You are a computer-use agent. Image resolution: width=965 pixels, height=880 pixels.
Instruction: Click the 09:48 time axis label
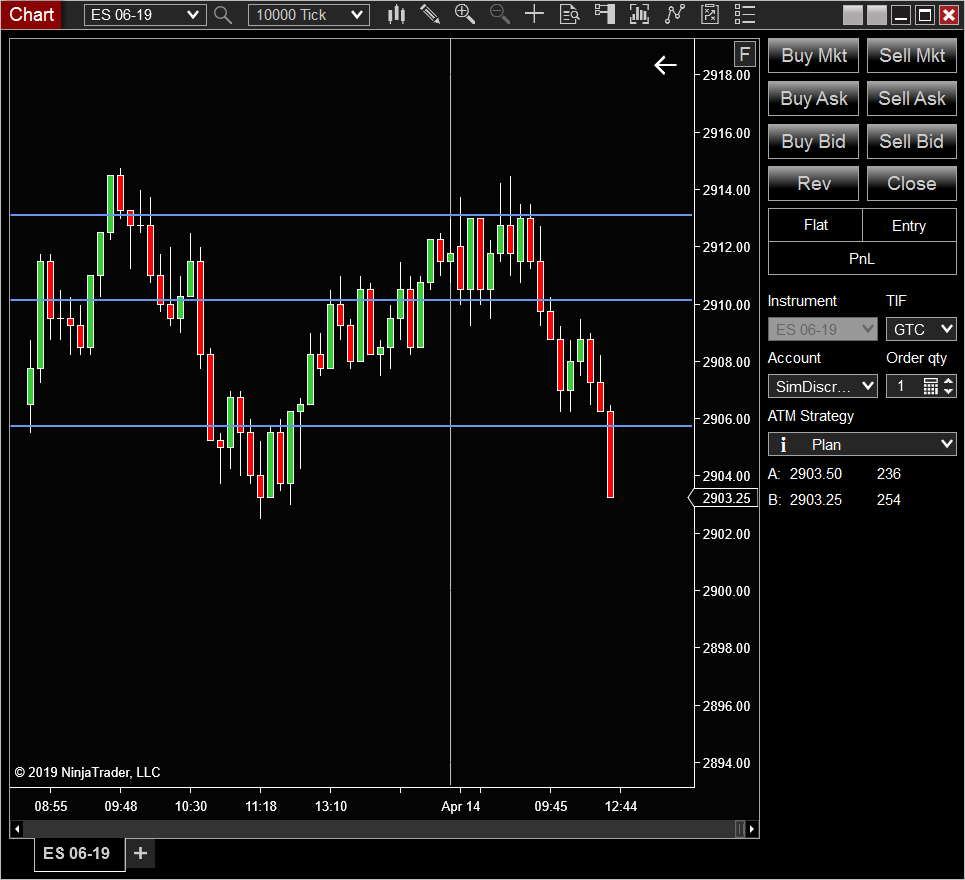121,806
